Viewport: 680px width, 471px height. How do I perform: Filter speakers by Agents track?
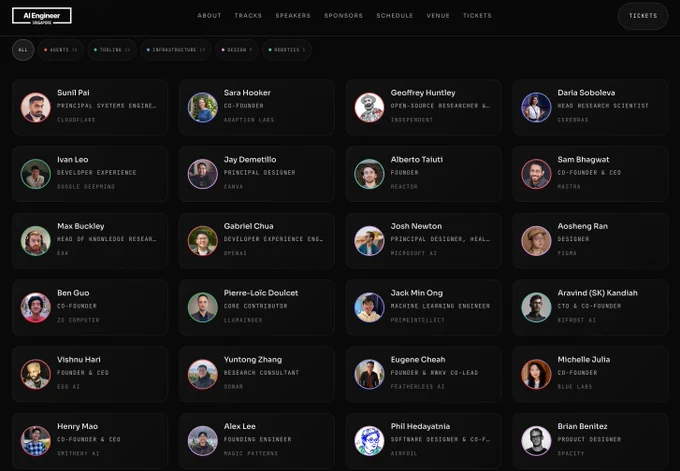pyautogui.click(x=61, y=50)
